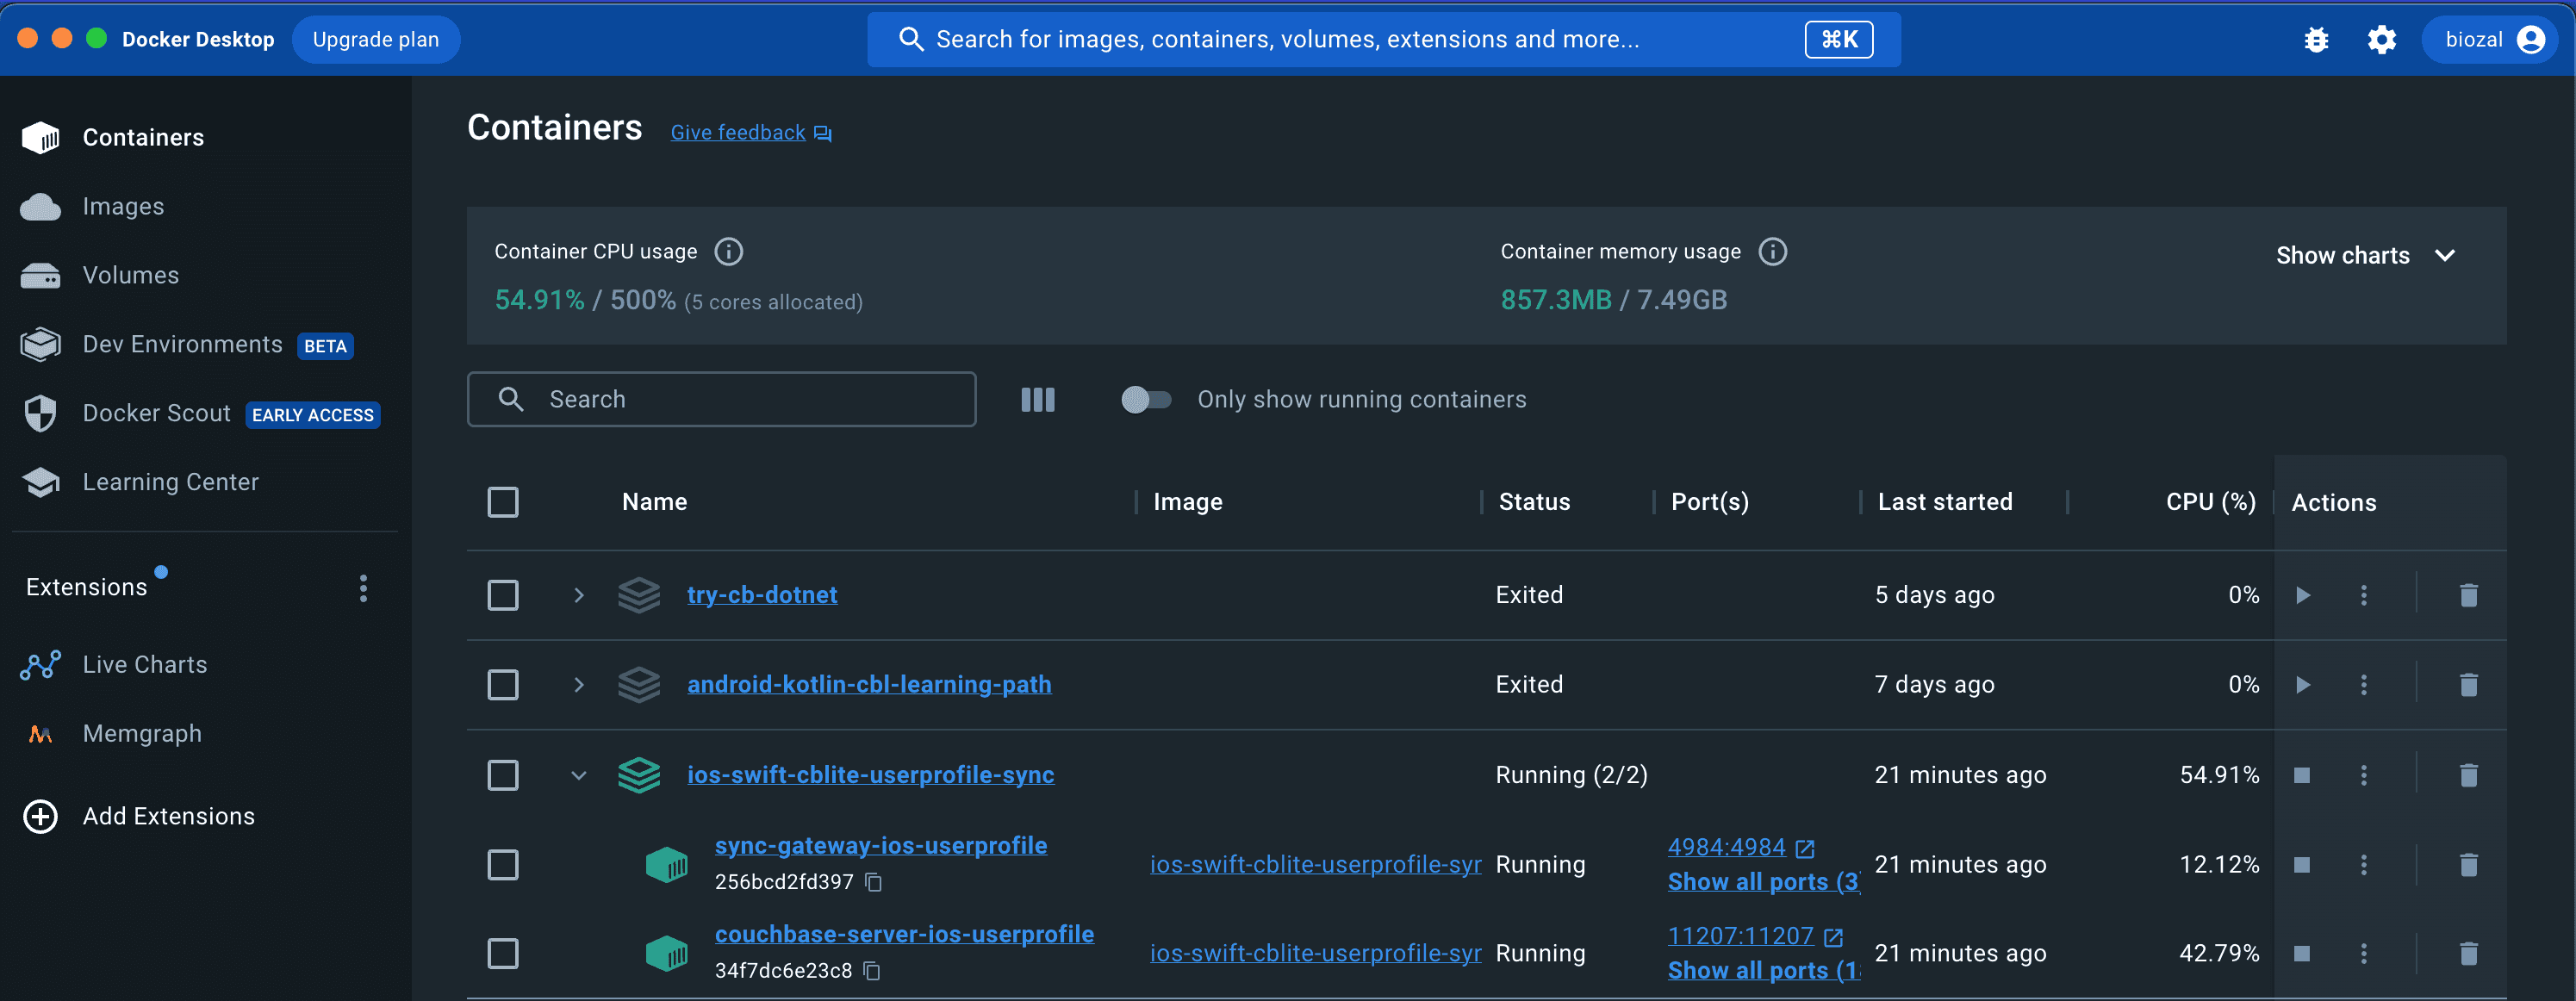
Task: Check the ios-swift-cblite-userprofile-sync checkbox
Action: 503,775
